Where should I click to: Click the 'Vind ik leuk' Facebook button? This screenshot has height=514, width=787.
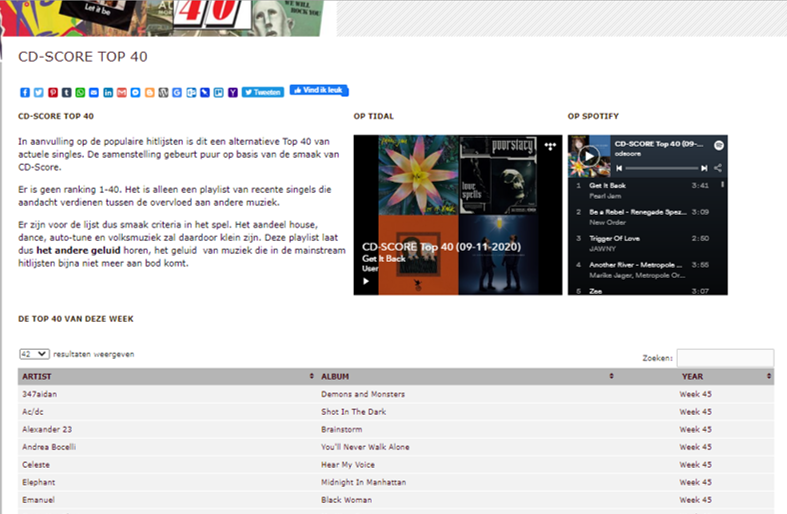(x=319, y=90)
